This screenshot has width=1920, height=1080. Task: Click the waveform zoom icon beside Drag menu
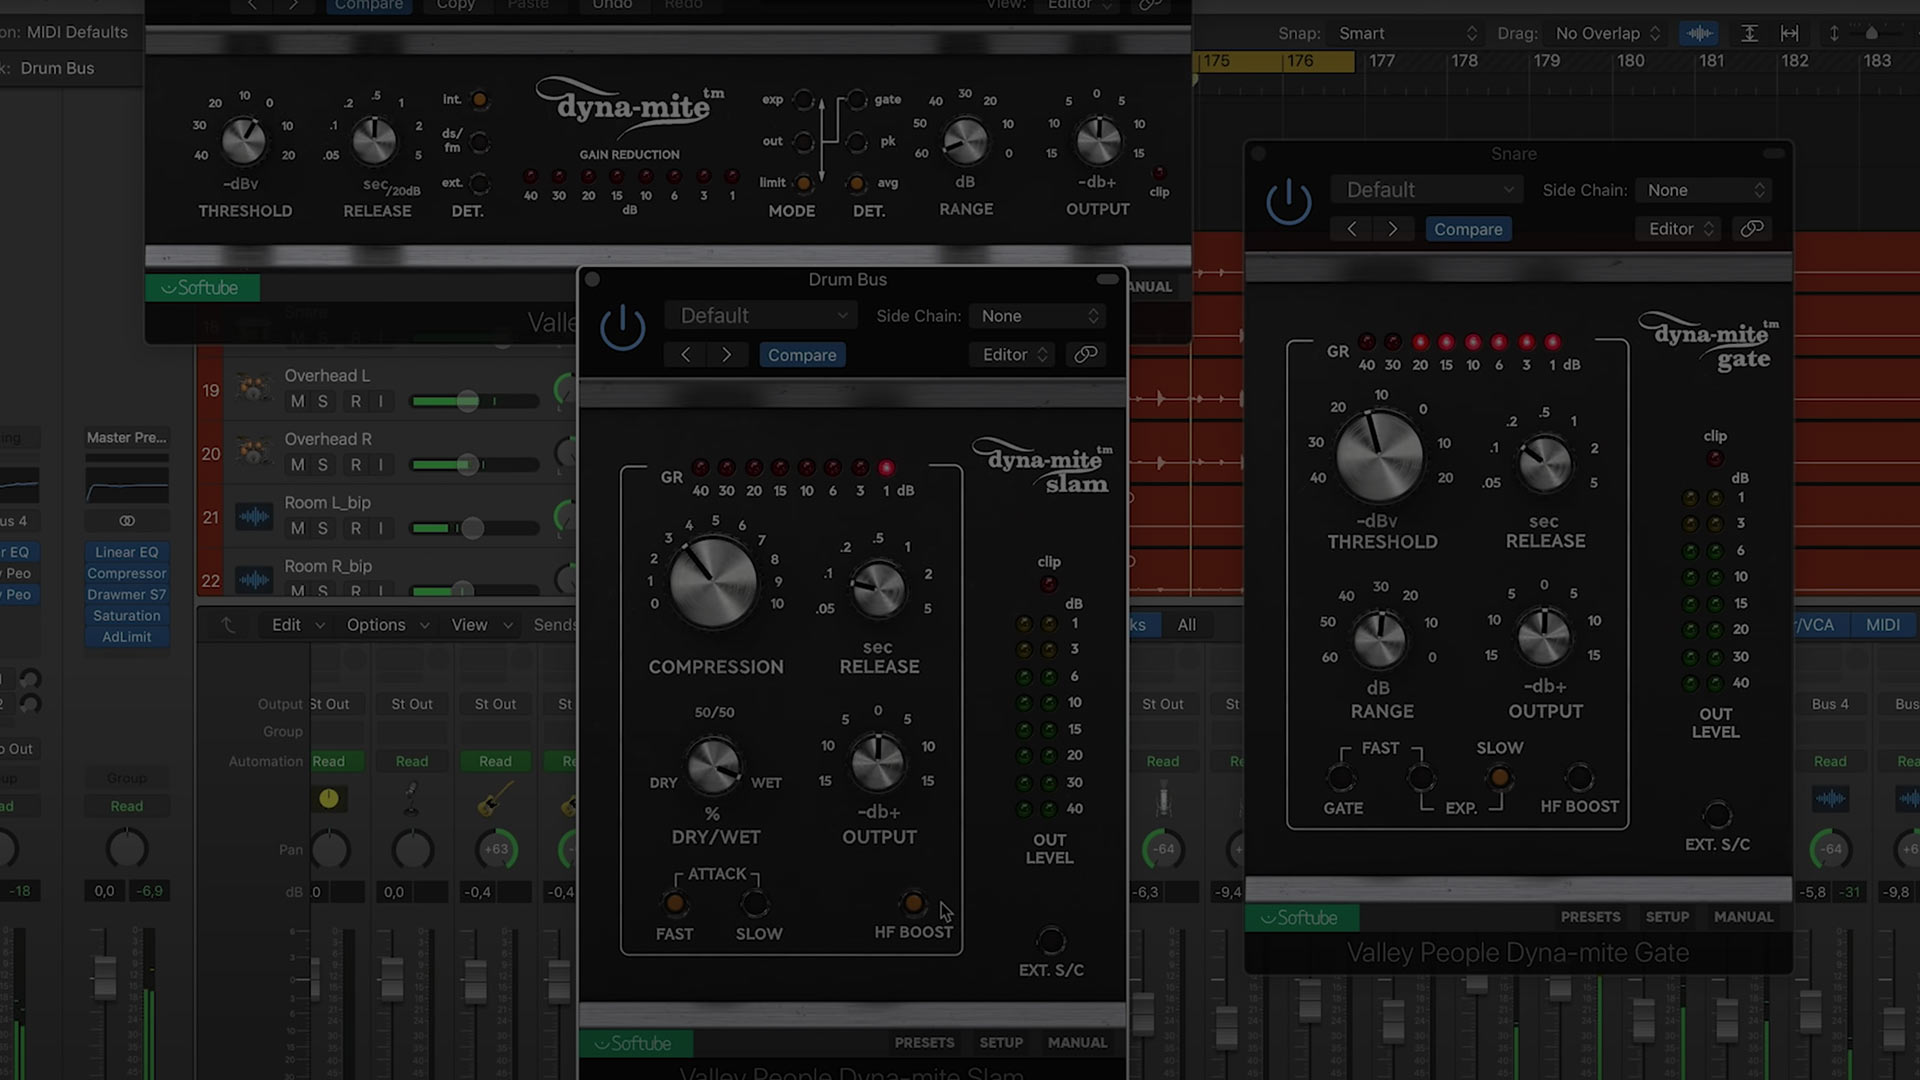coord(1699,33)
